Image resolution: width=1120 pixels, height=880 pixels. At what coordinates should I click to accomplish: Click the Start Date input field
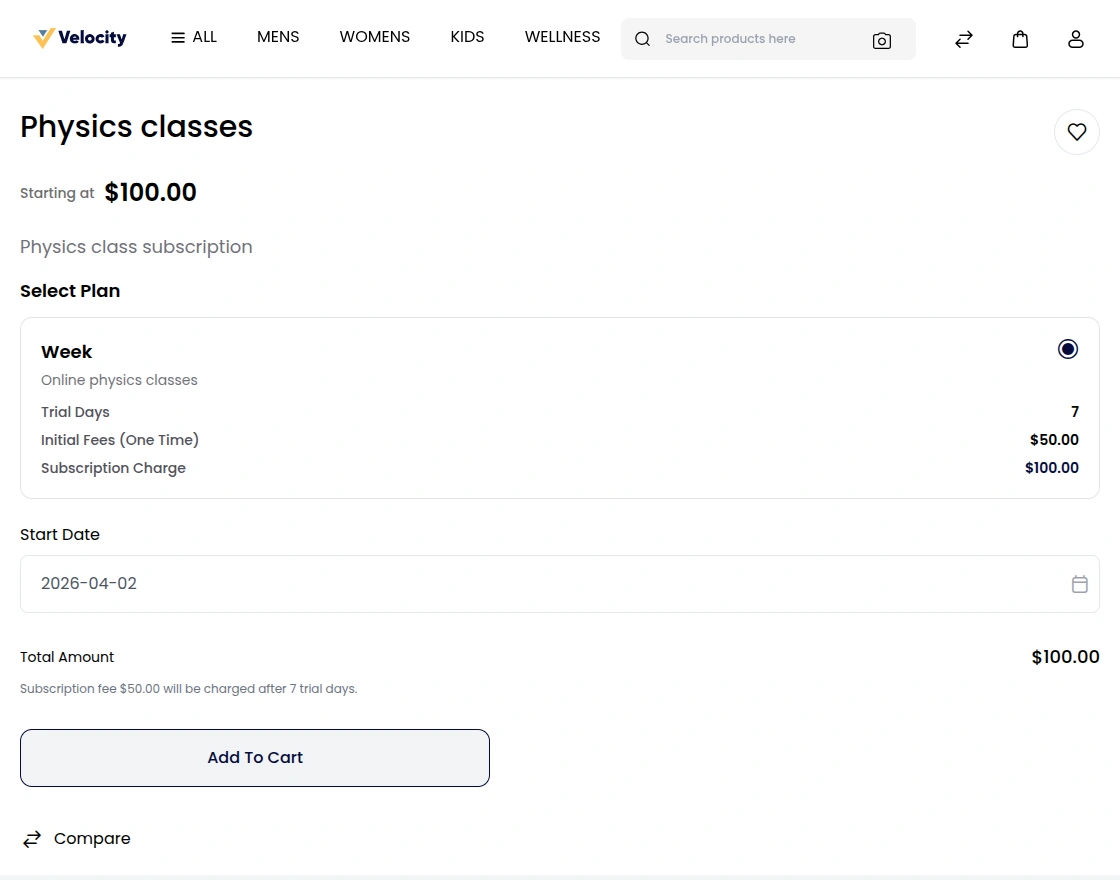click(540, 584)
